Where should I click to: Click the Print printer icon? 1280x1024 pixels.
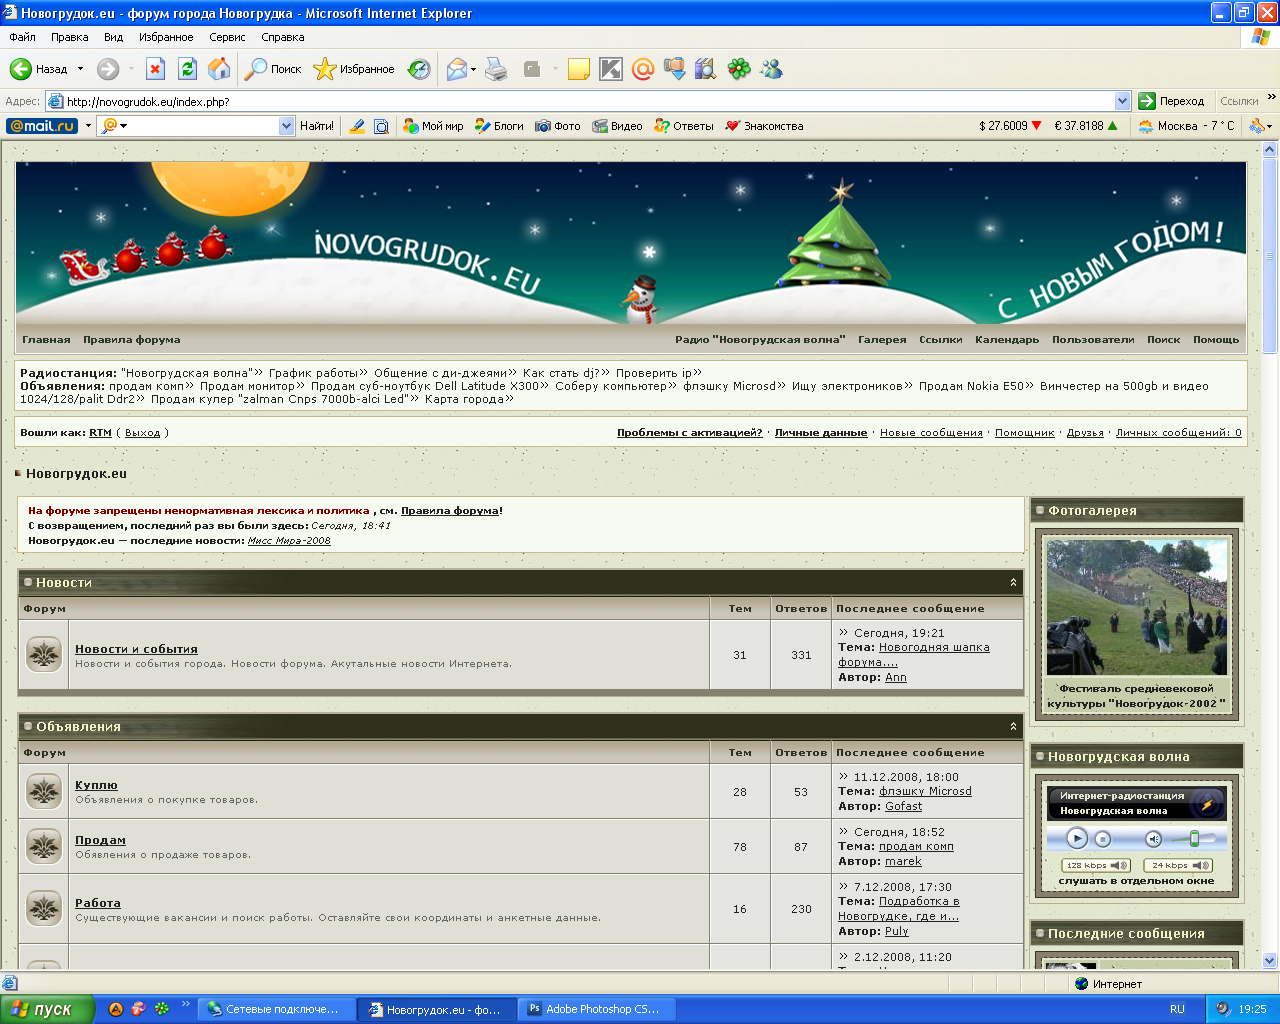(496, 69)
